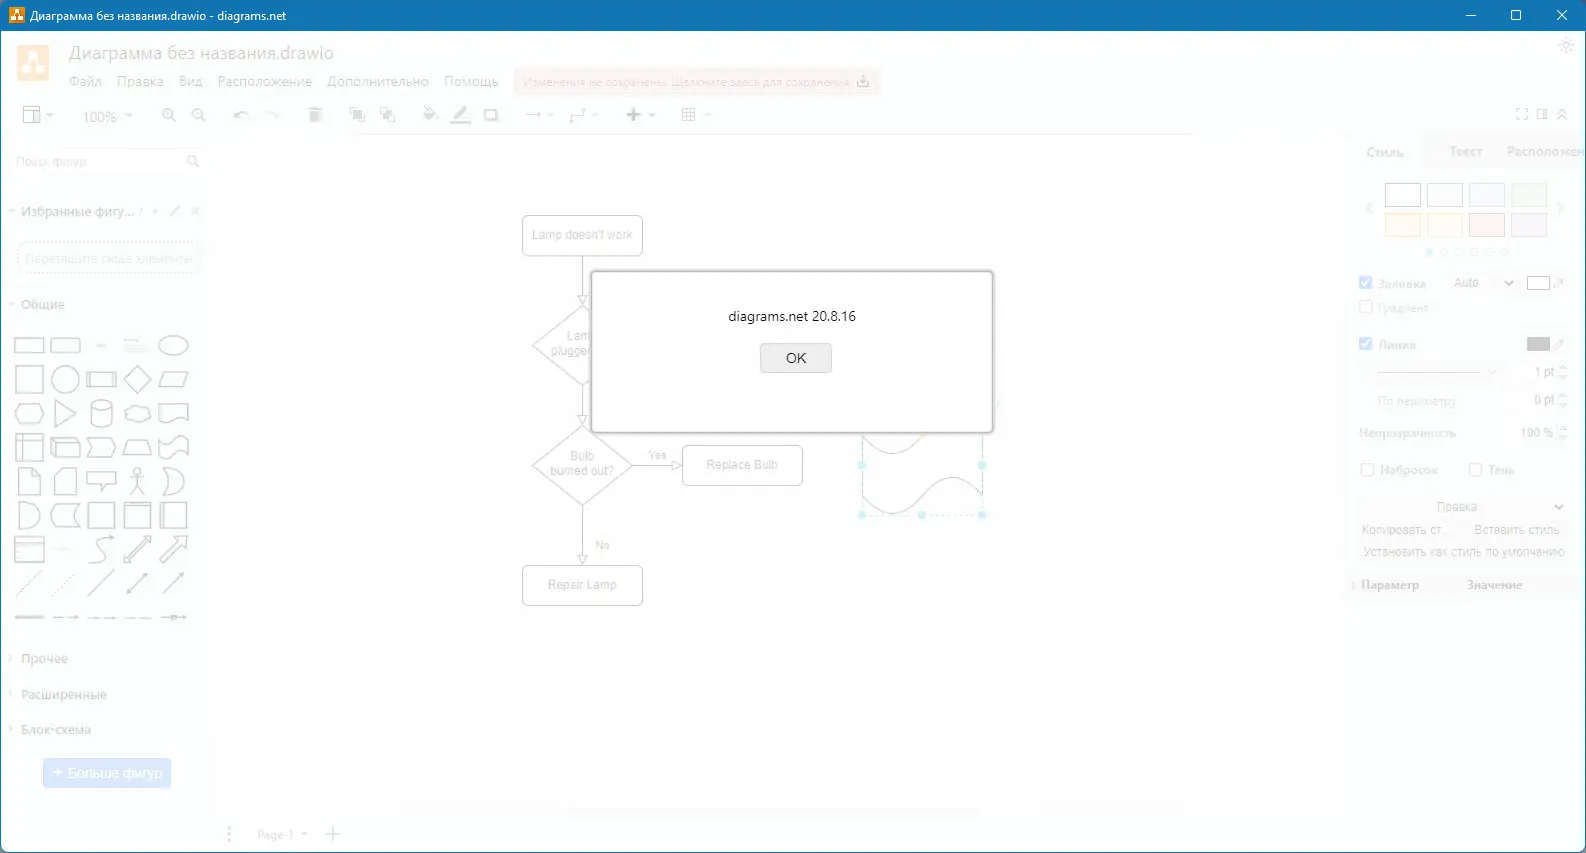
Task: Click the unsaved changes save banner
Action: 697,82
